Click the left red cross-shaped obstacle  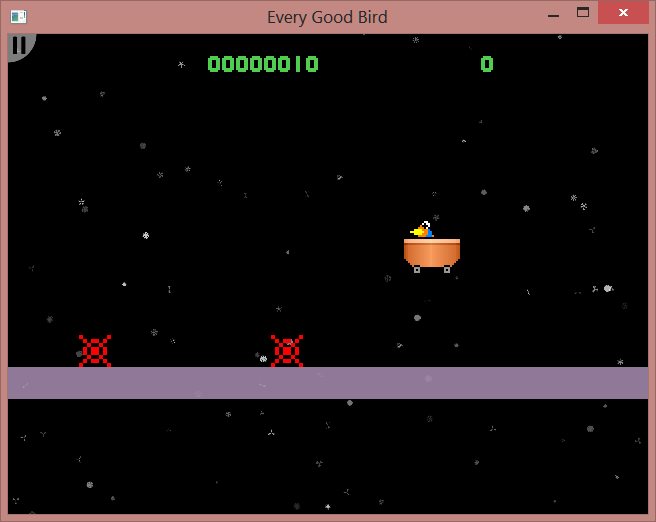point(95,351)
